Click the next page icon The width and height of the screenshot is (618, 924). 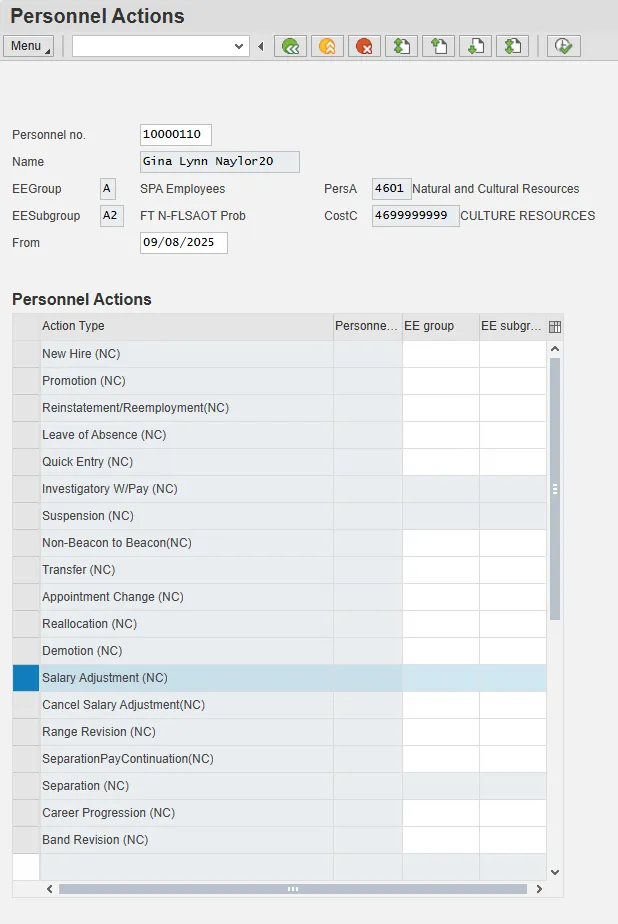[x=476, y=46]
